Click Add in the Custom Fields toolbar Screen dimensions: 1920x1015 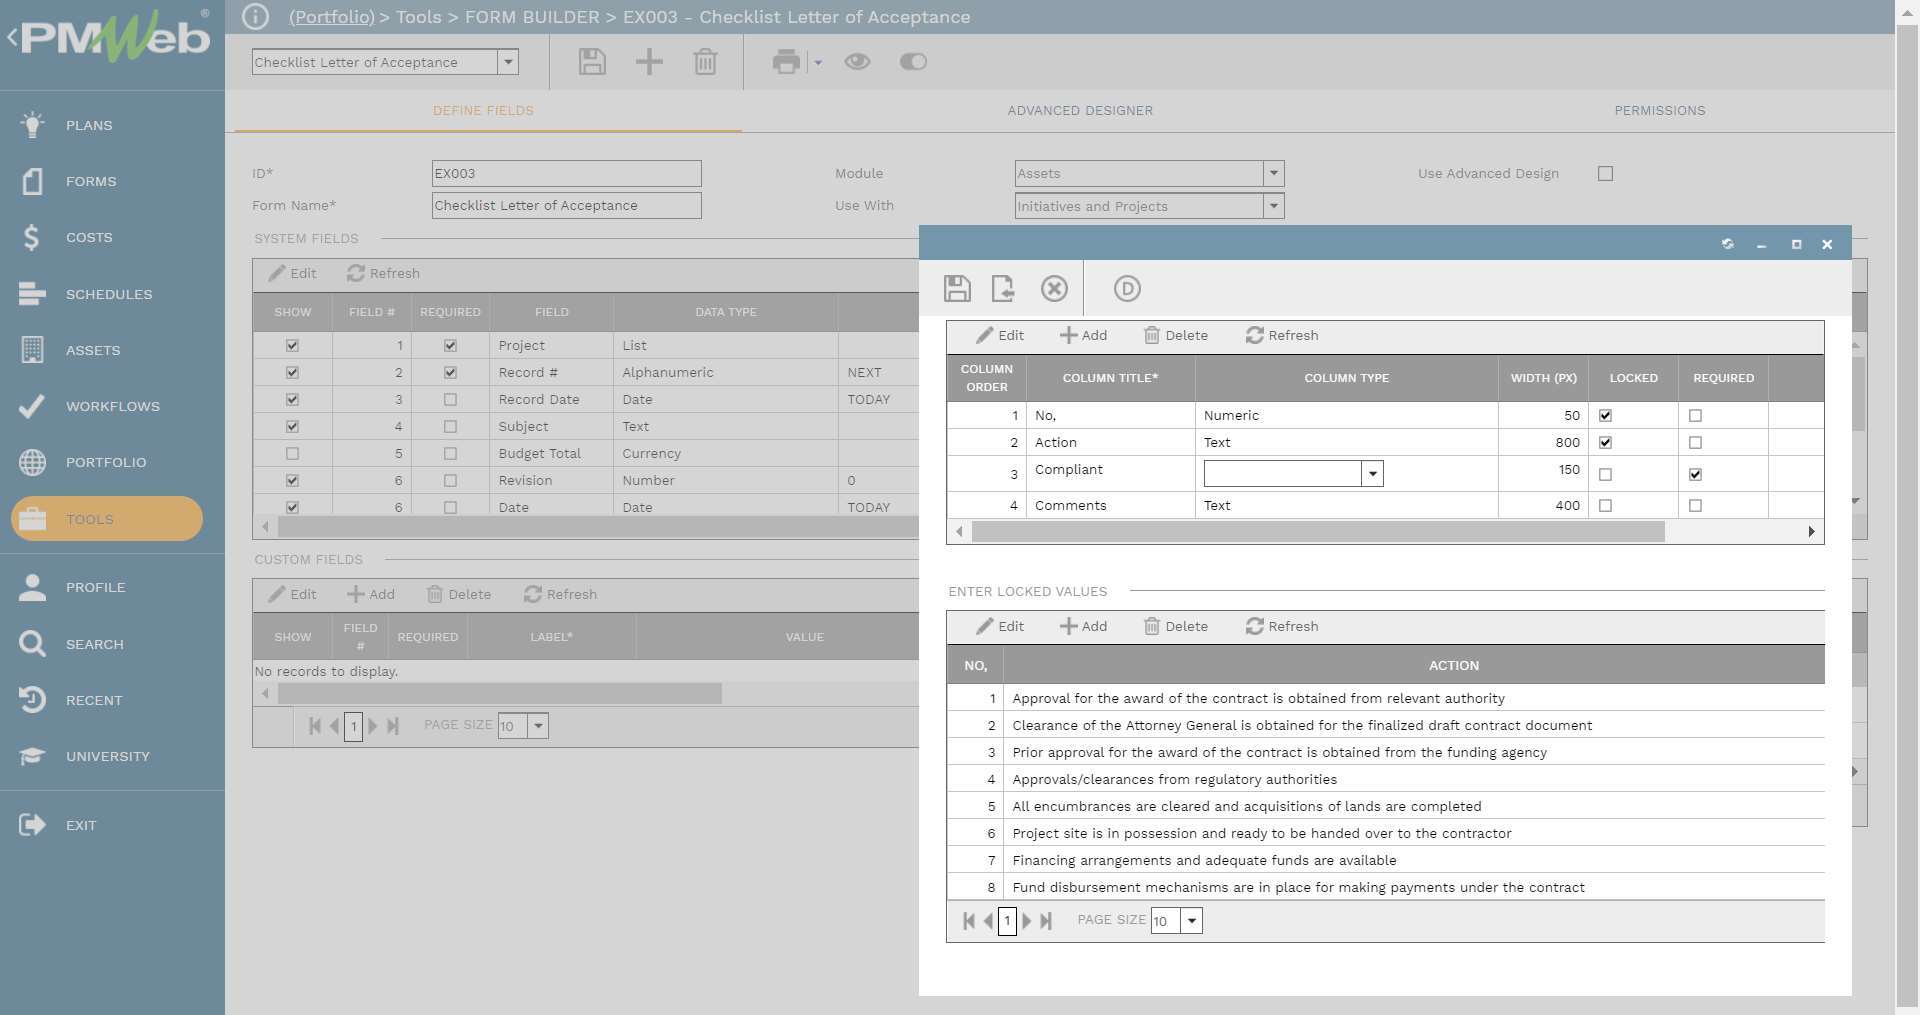coord(371,595)
